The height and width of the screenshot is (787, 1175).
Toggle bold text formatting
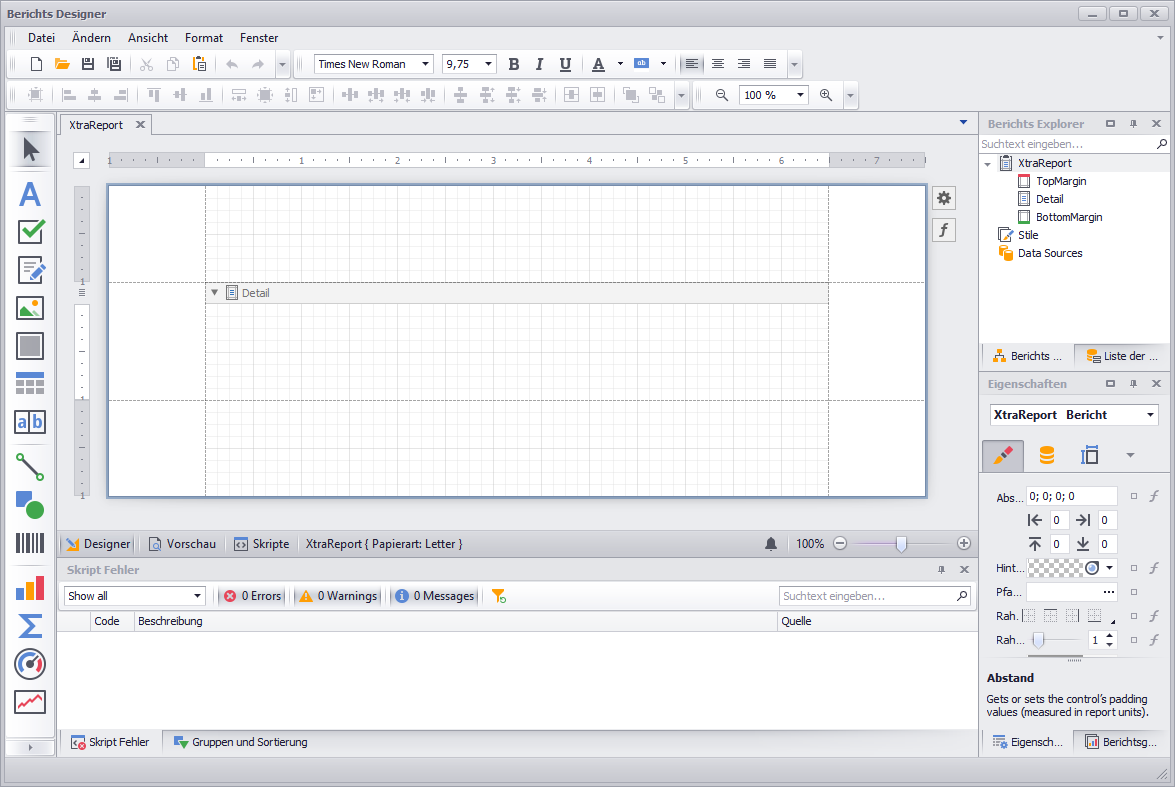(514, 64)
